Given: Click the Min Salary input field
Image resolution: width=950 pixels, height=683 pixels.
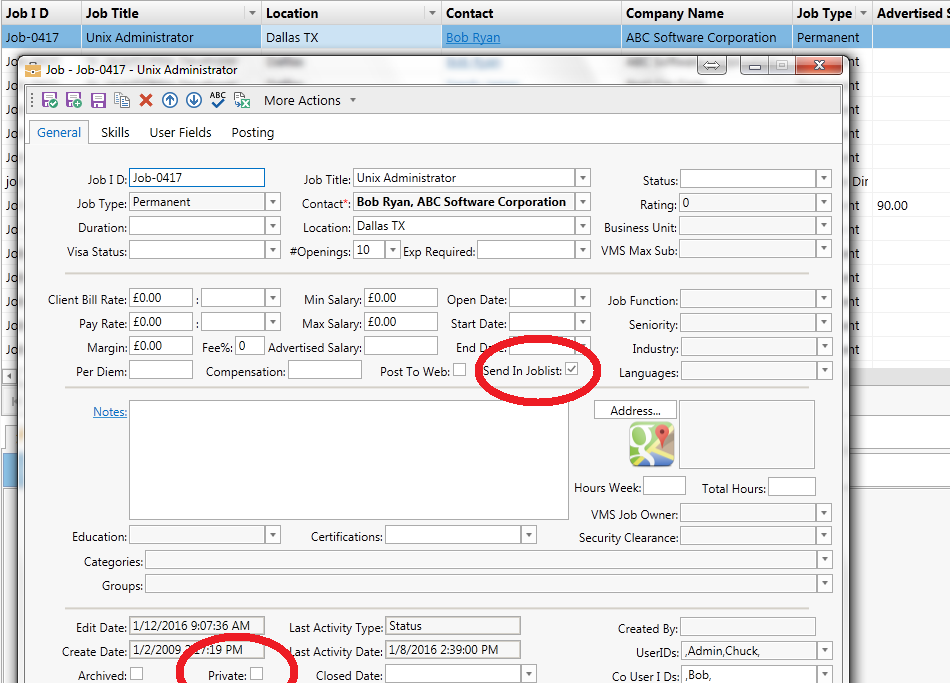Looking at the screenshot, I should click(400, 298).
